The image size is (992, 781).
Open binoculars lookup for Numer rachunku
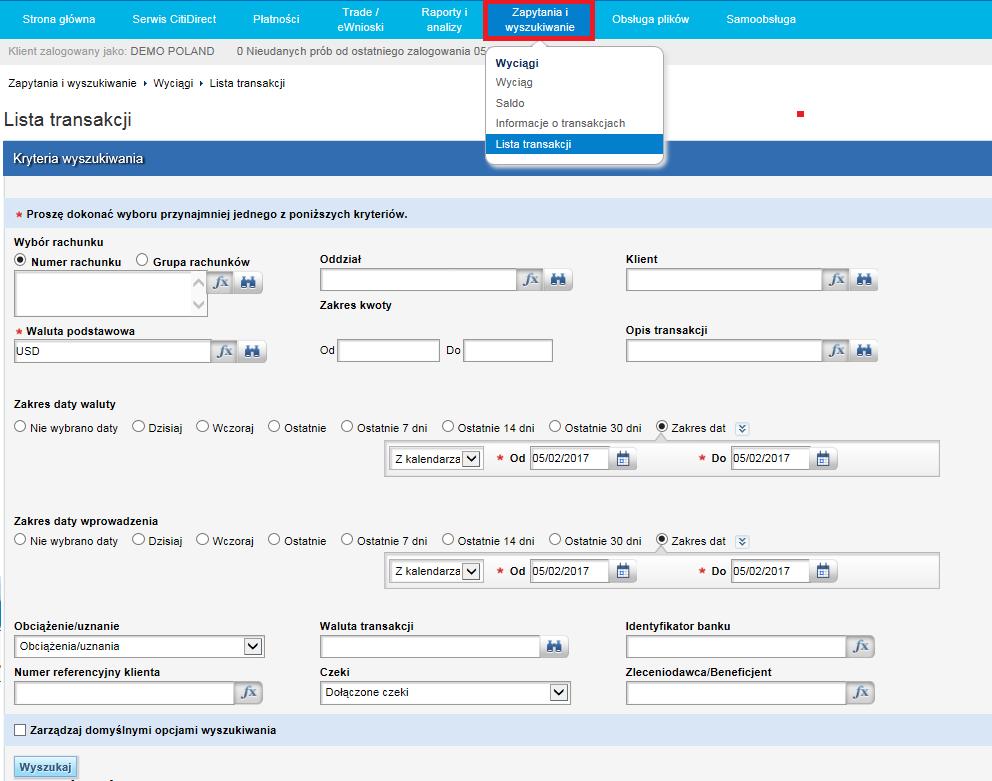[248, 282]
